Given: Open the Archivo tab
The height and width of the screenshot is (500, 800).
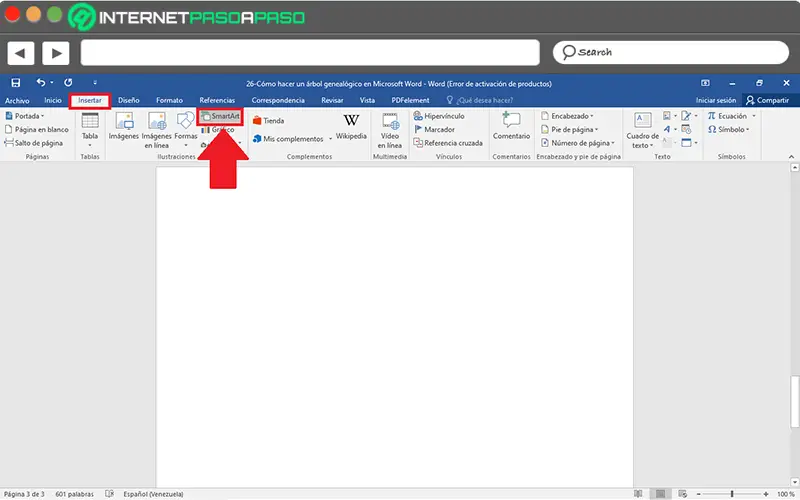Looking at the screenshot, I should (x=17, y=101).
